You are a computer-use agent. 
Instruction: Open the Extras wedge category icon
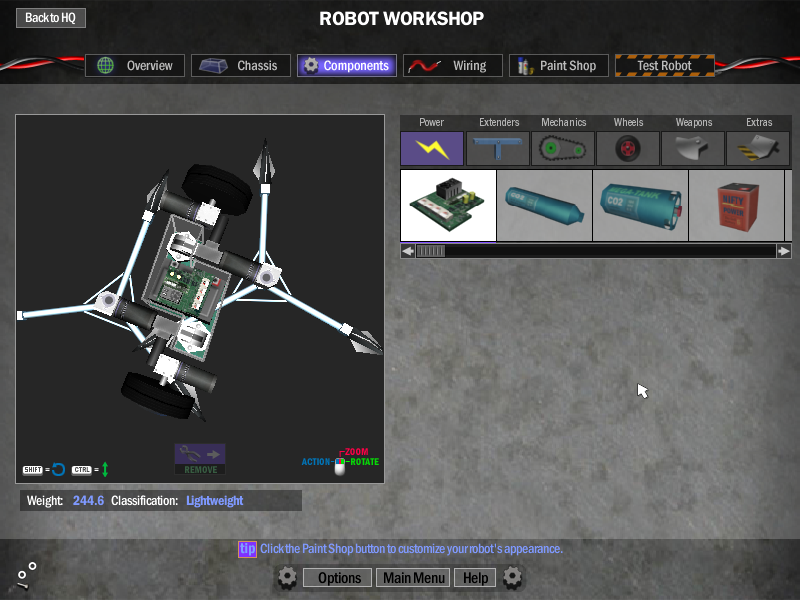[758, 148]
